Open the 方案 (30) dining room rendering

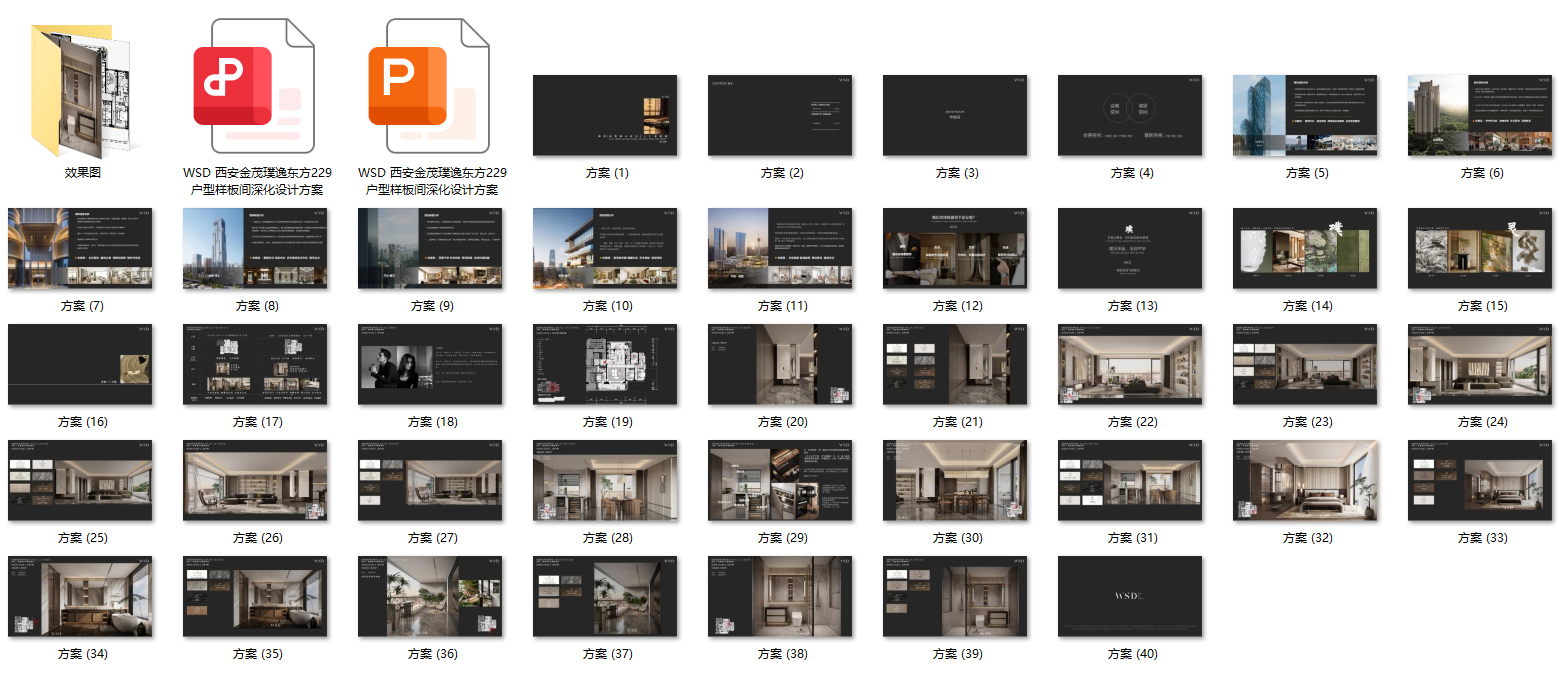pos(954,480)
